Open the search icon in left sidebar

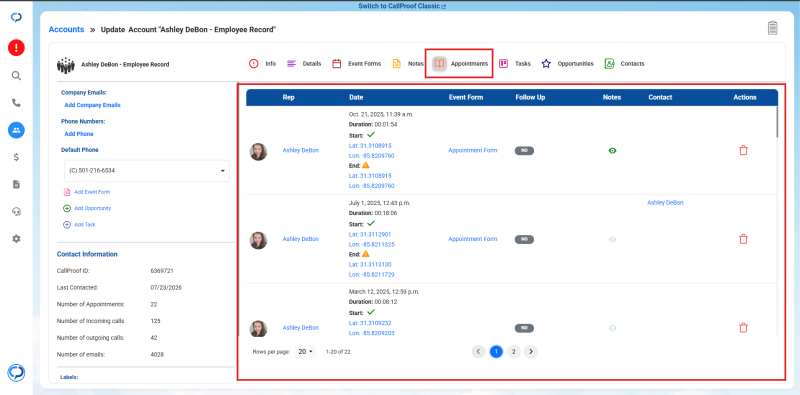pyautogui.click(x=16, y=76)
